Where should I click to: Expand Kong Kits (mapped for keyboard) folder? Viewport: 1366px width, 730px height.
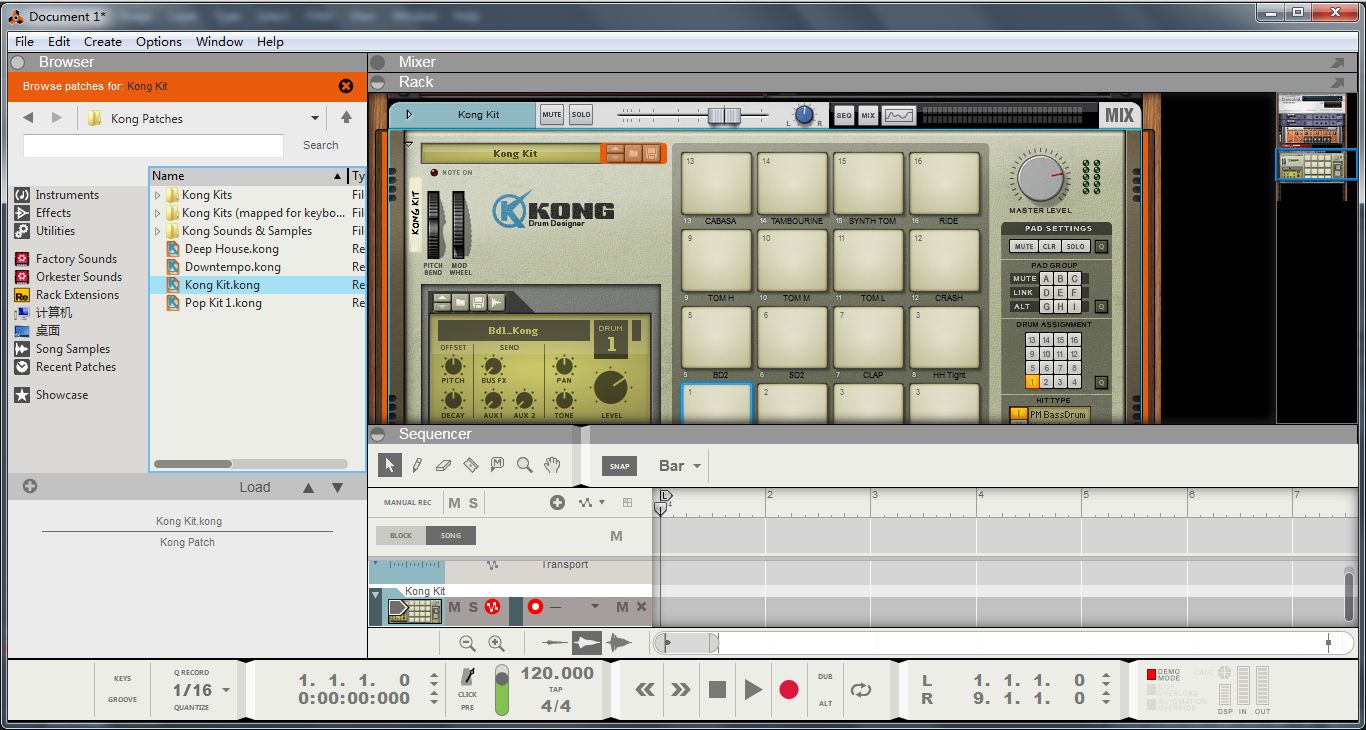tap(157, 213)
